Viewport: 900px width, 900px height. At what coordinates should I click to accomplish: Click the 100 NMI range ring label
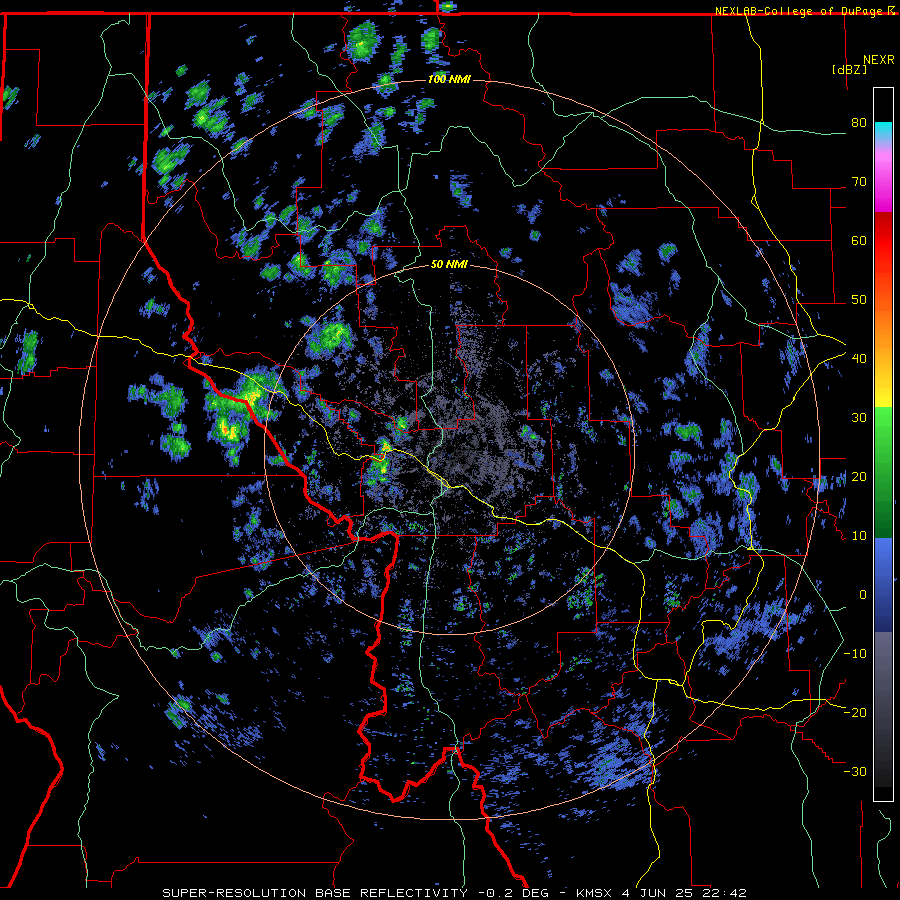coord(449,79)
